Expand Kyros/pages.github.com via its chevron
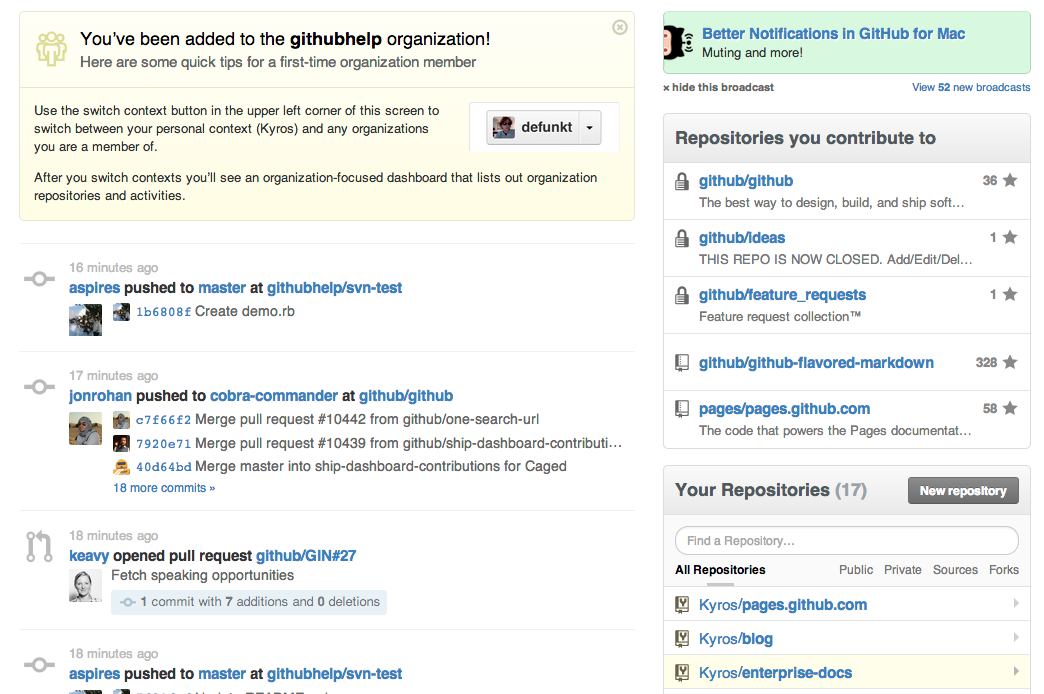This screenshot has height=694, width=1044. click(x=1016, y=604)
